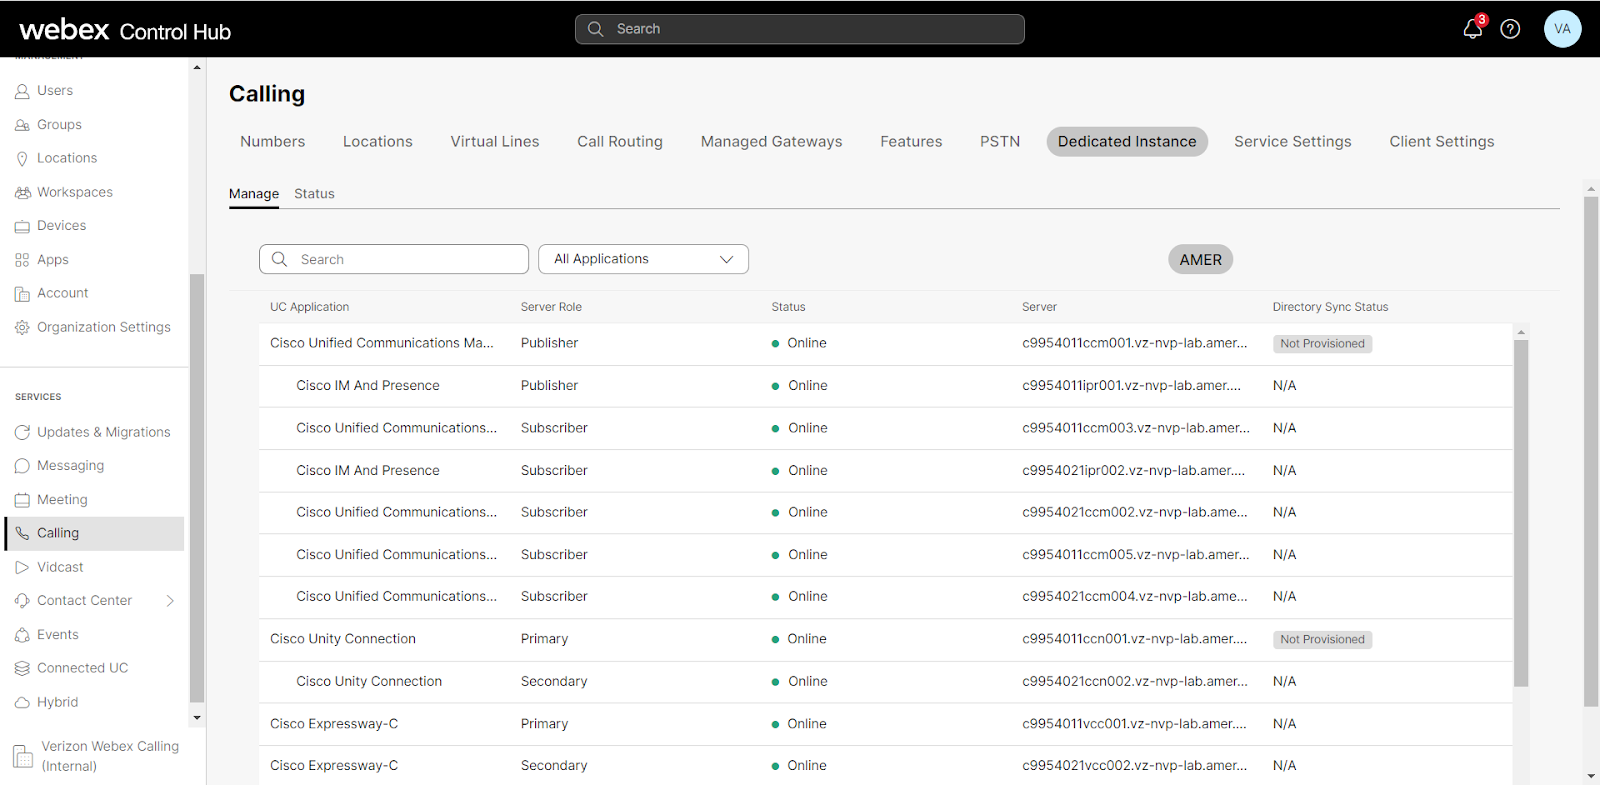Screen dimensions: 1600x785
Task: Switch to the Locations tab under Calling
Action: [x=377, y=142]
